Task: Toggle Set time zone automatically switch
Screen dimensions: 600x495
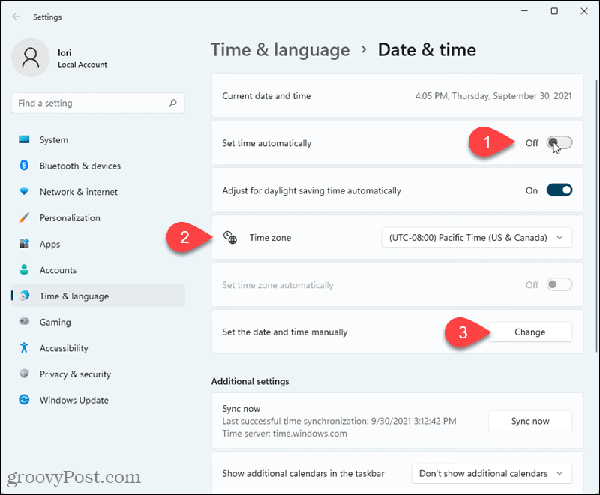Action: coord(559,284)
